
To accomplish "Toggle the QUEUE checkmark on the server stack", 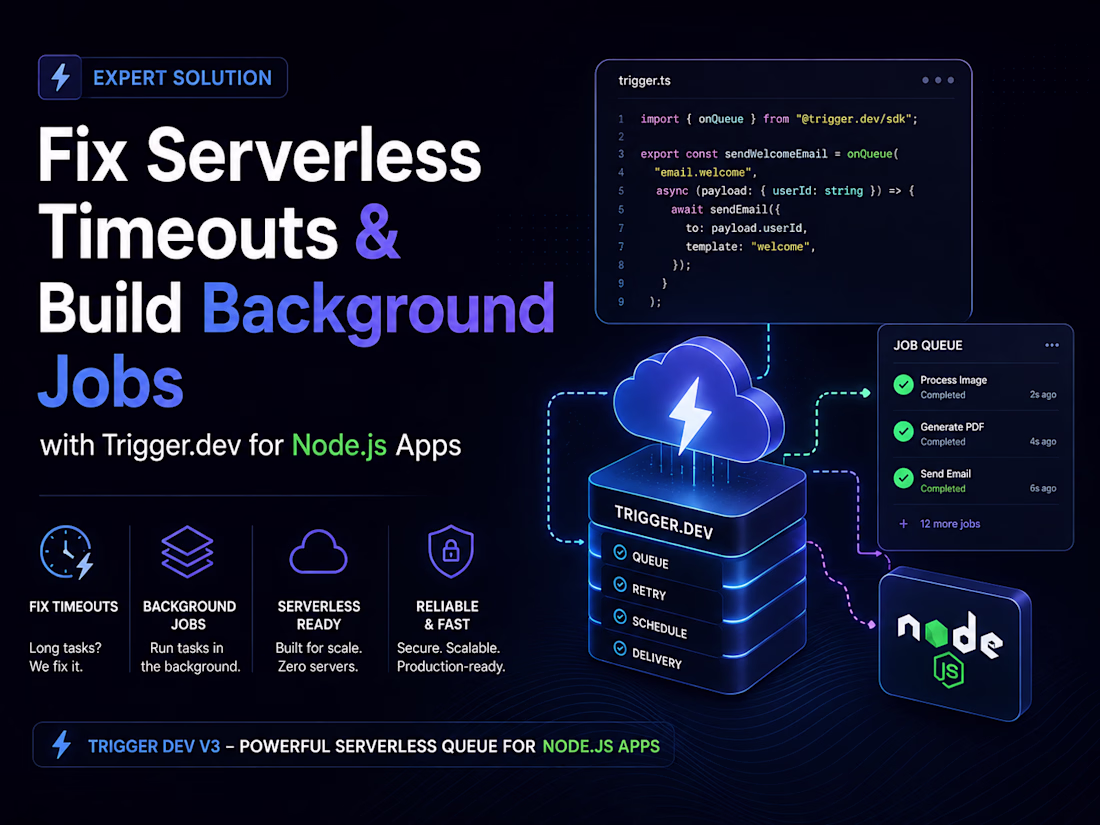I will pos(620,552).
